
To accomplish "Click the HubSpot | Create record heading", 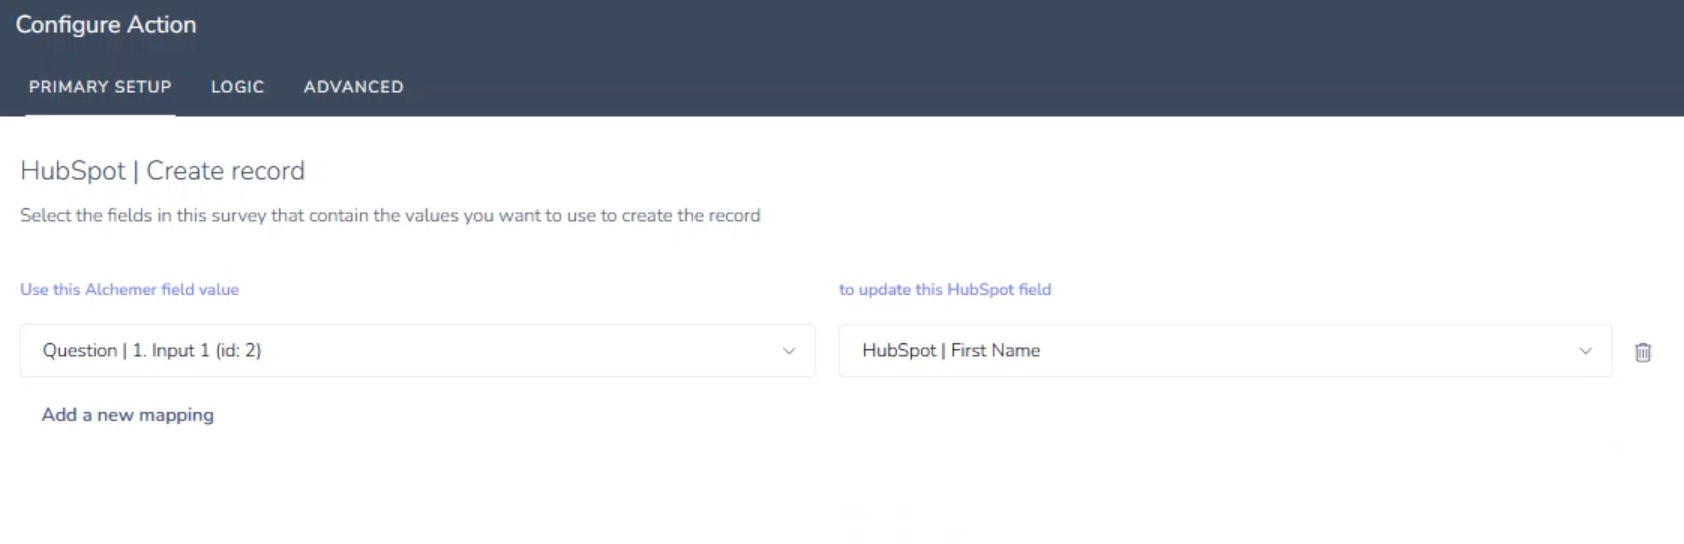I will pos(163,171).
